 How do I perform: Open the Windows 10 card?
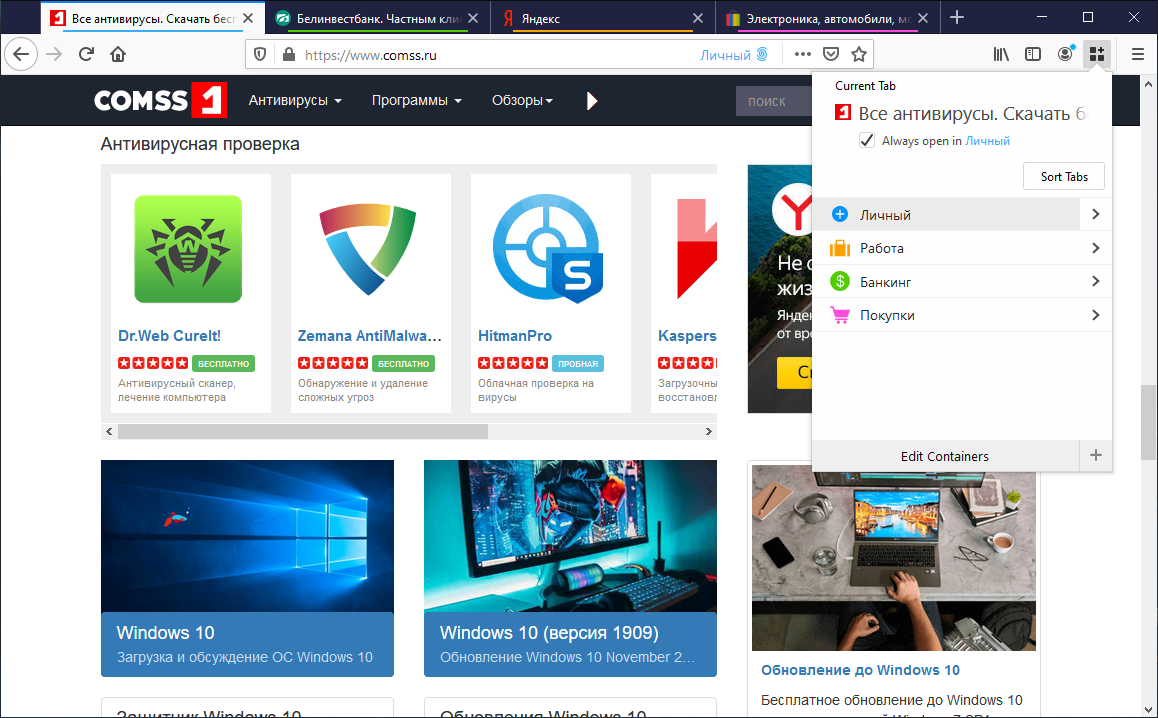pyautogui.click(x=247, y=568)
